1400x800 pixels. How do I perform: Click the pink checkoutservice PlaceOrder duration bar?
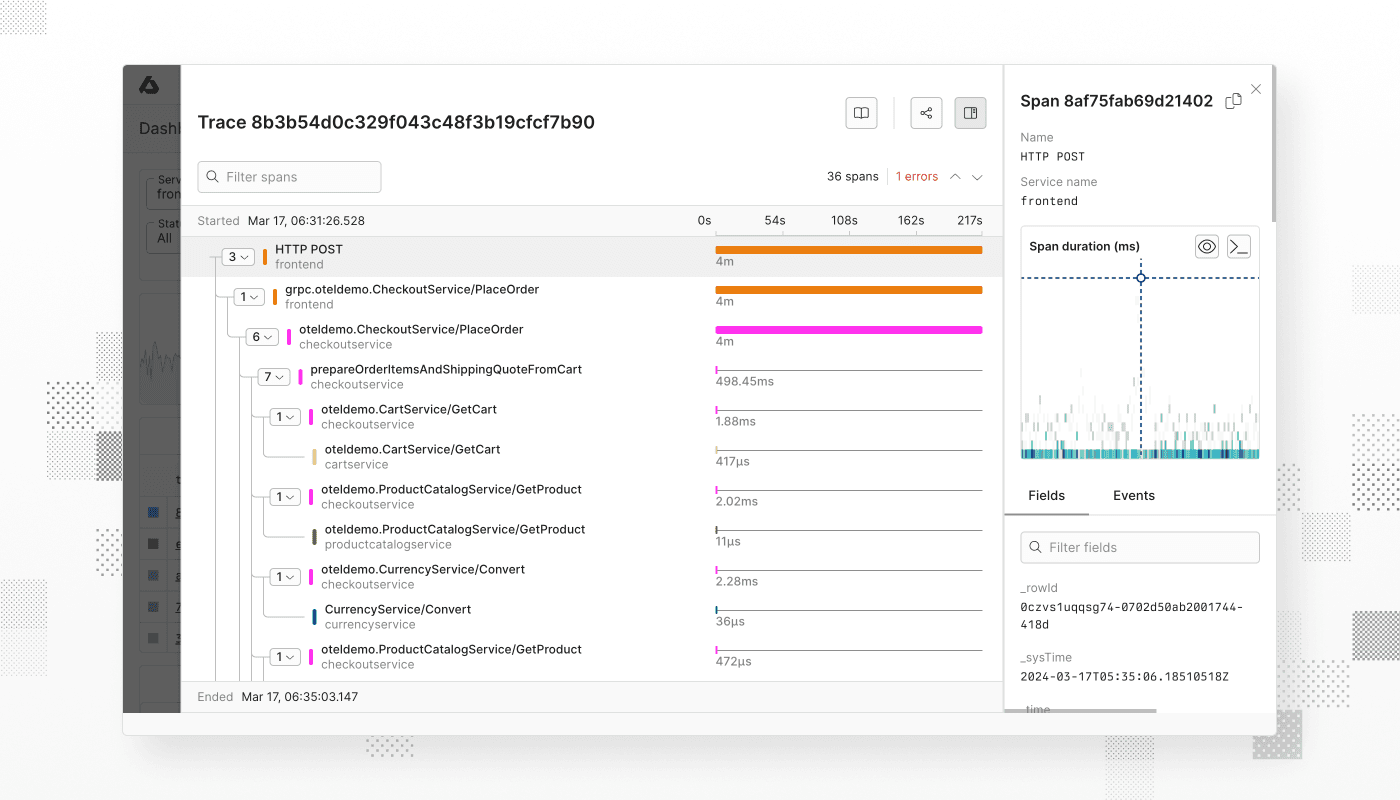(x=848, y=330)
